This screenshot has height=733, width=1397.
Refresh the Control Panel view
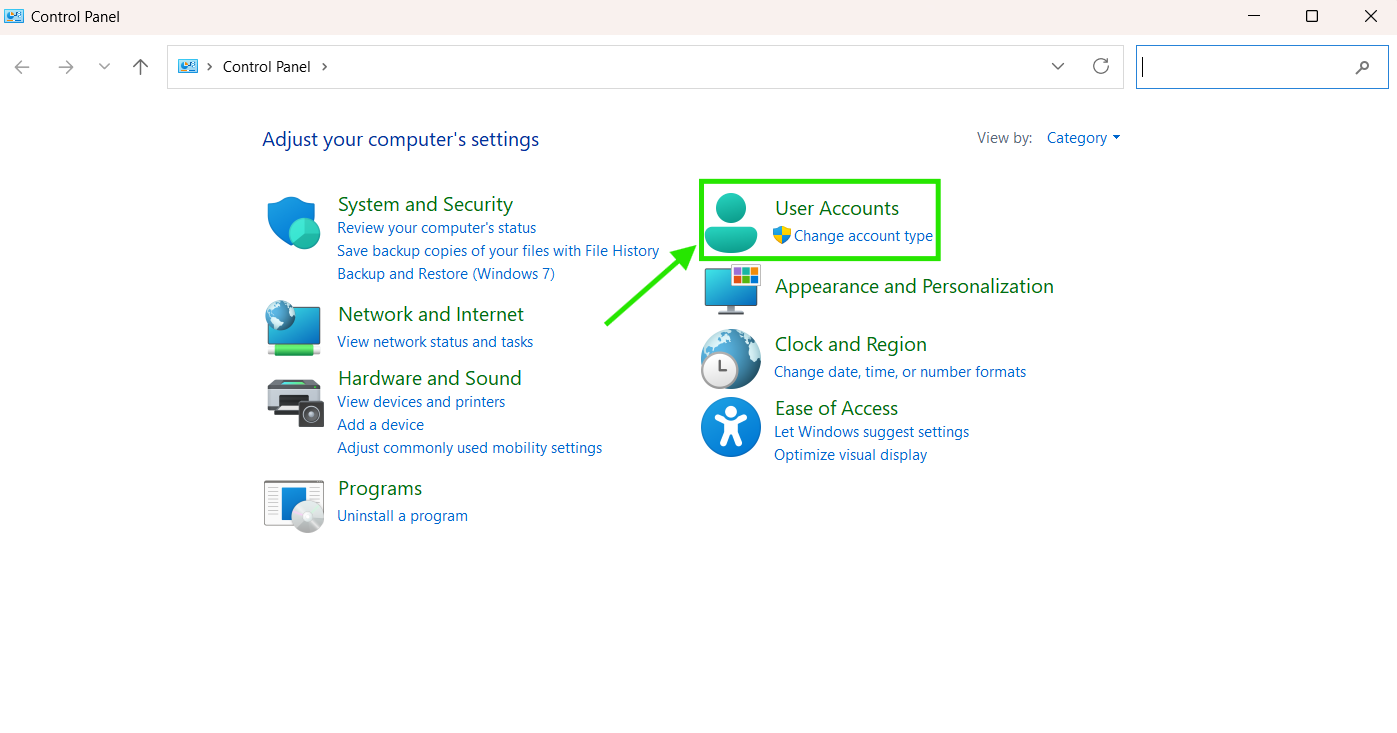coord(1101,66)
